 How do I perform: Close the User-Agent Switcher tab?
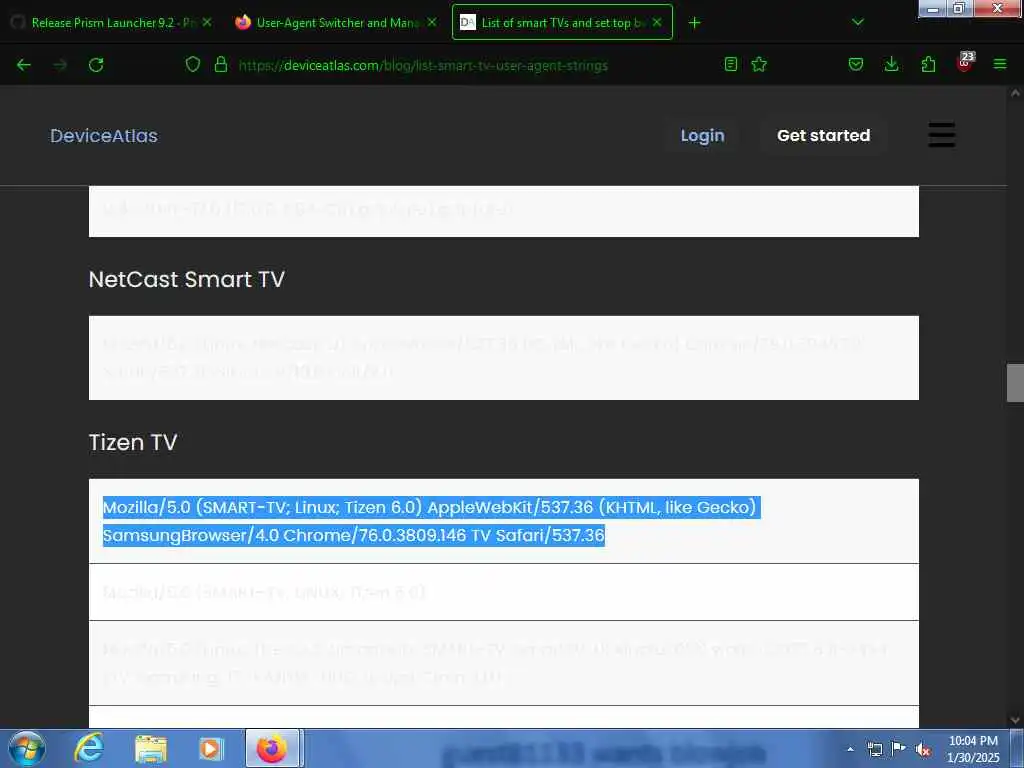(432, 22)
